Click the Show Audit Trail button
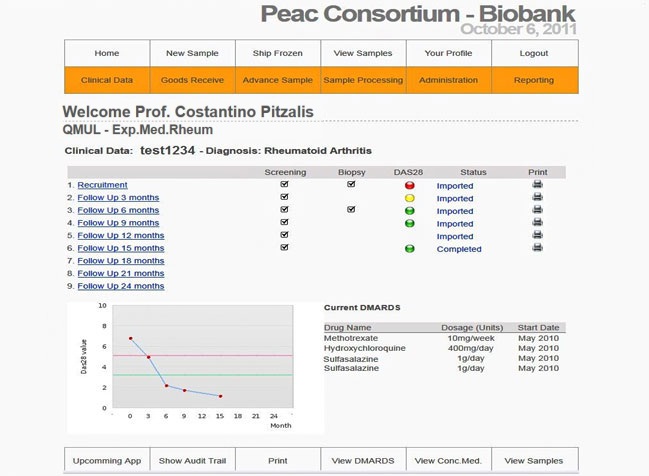The height and width of the screenshot is (476, 649). coord(193,461)
